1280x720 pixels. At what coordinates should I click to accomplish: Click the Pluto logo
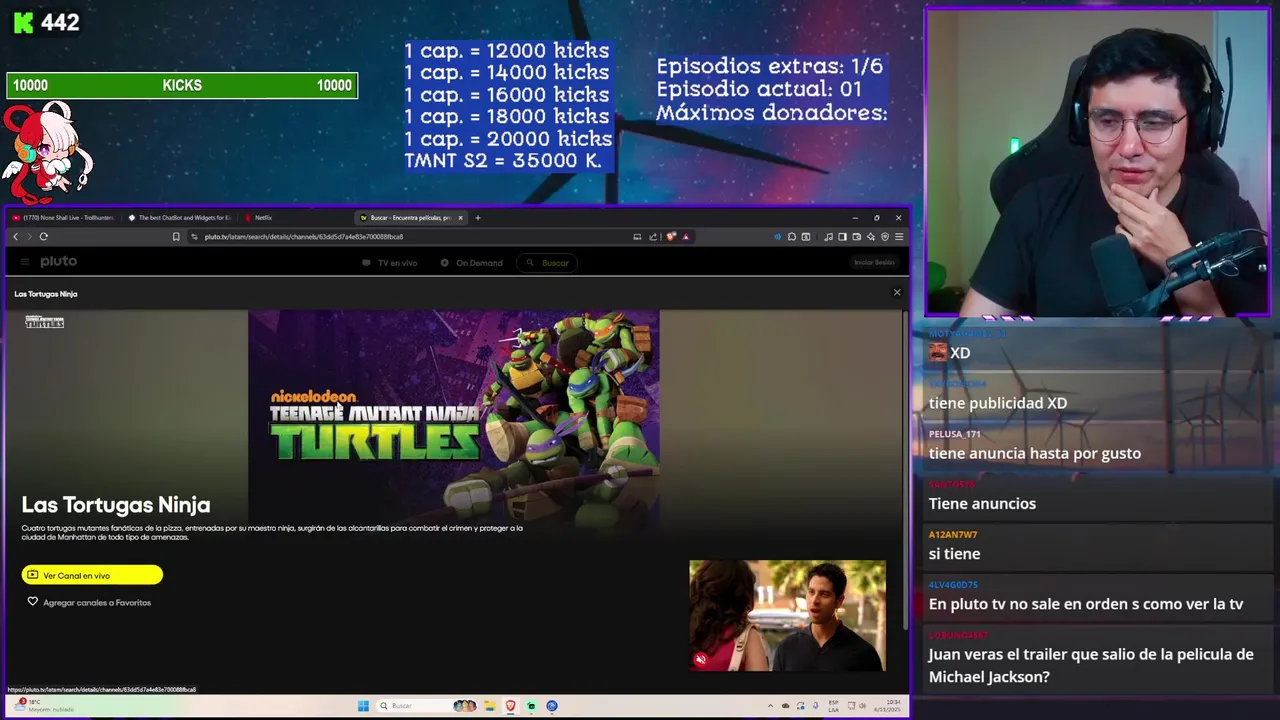[58, 261]
